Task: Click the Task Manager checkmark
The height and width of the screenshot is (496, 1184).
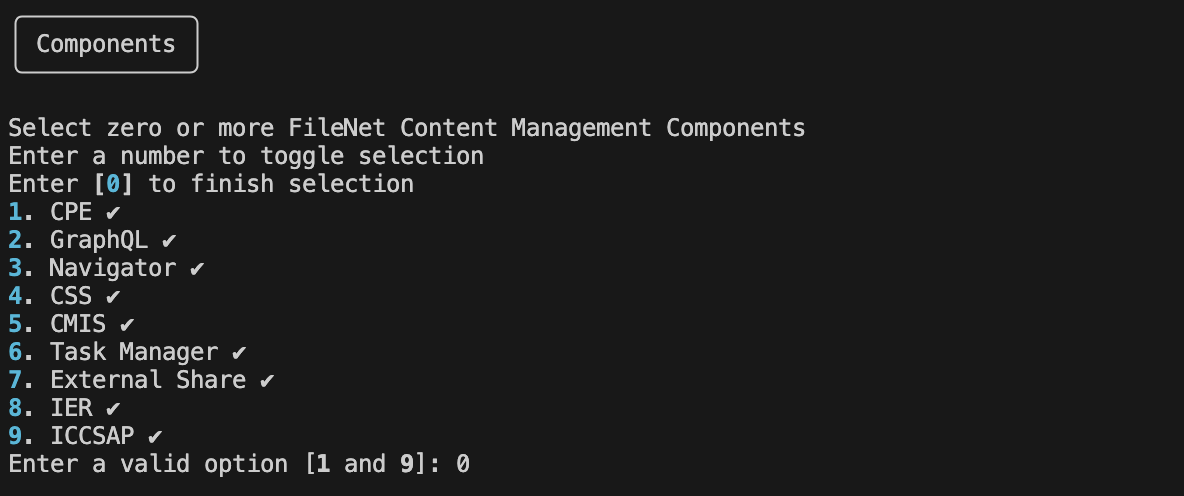Action: pos(239,353)
